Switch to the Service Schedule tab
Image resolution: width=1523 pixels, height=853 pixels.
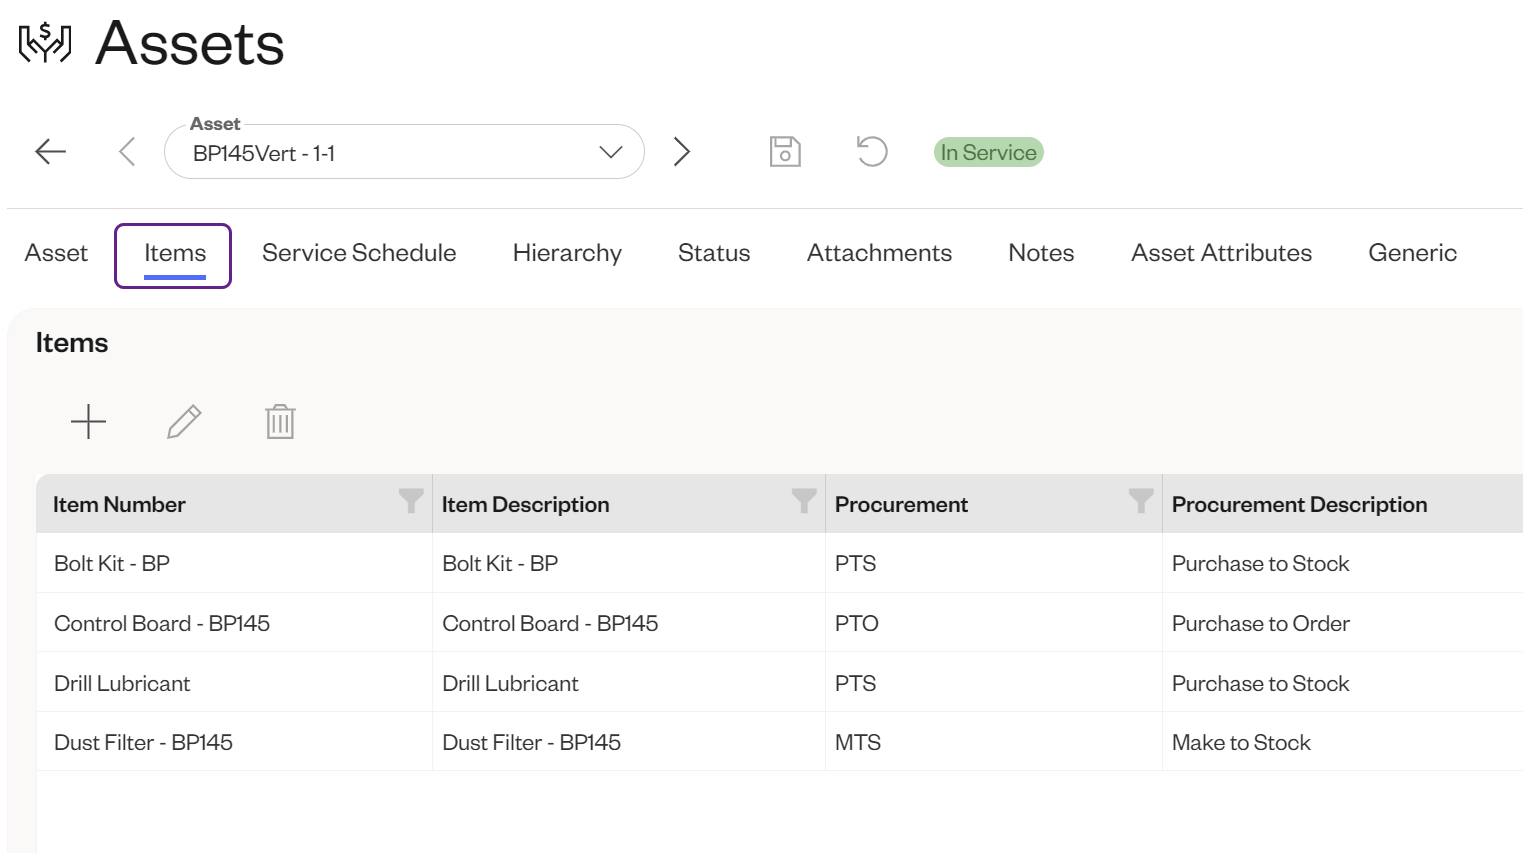pos(359,253)
